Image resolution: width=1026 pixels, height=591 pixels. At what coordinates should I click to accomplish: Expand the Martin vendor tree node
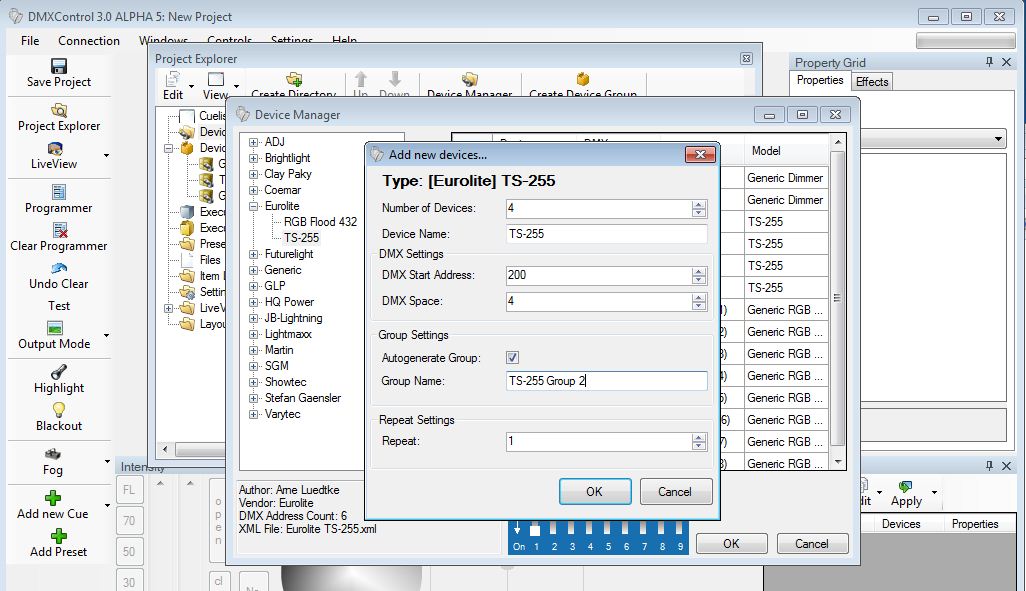[254, 350]
